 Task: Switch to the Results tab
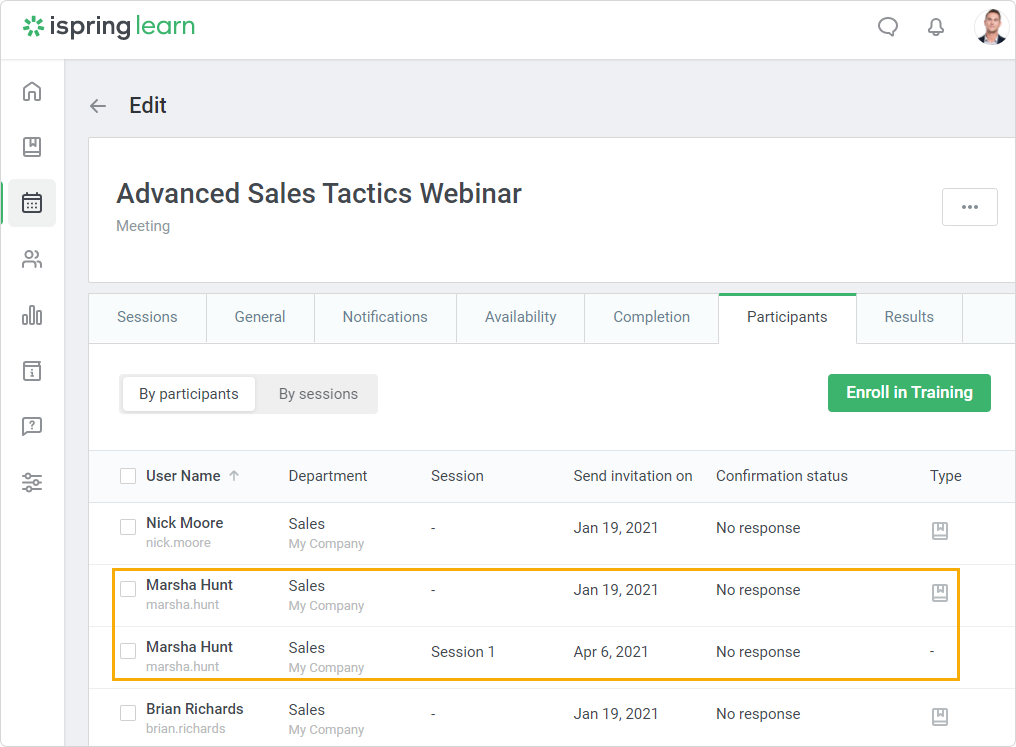pos(909,317)
